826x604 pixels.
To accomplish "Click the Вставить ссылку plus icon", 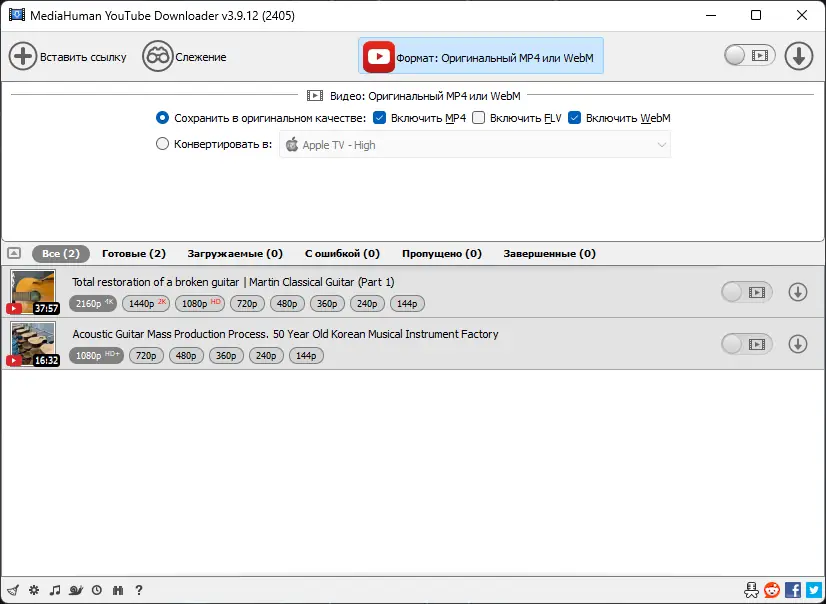I will click(x=23, y=56).
